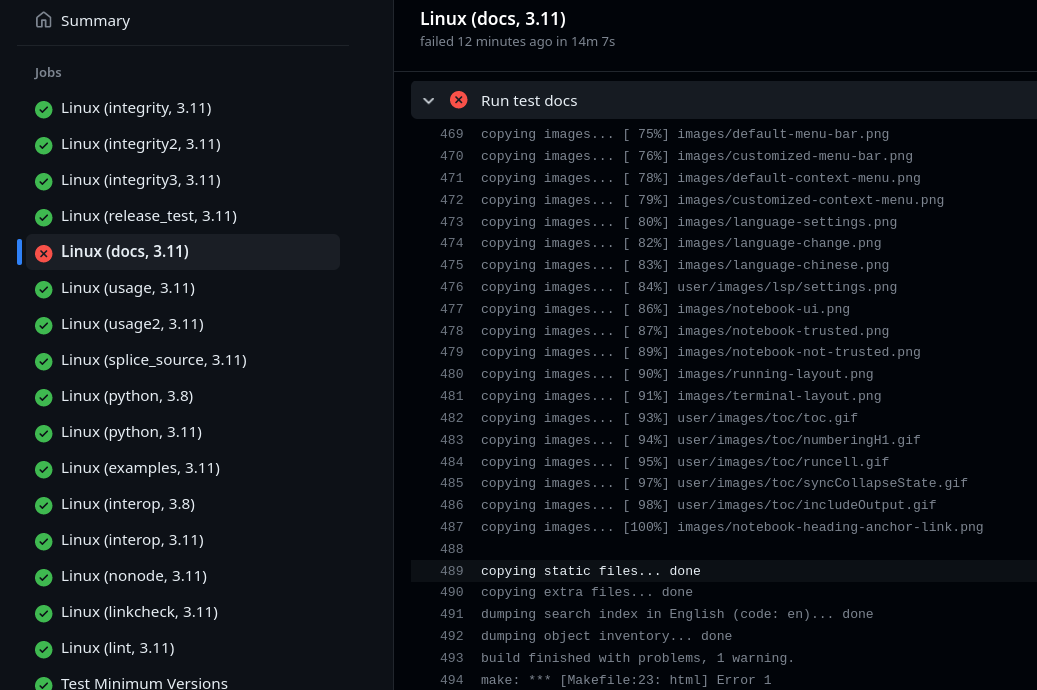The height and width of the screenshot is (690, 1037).
Task: Click green check icon for Linux (interop, 3.8)
Action: [x=44, y=505]
